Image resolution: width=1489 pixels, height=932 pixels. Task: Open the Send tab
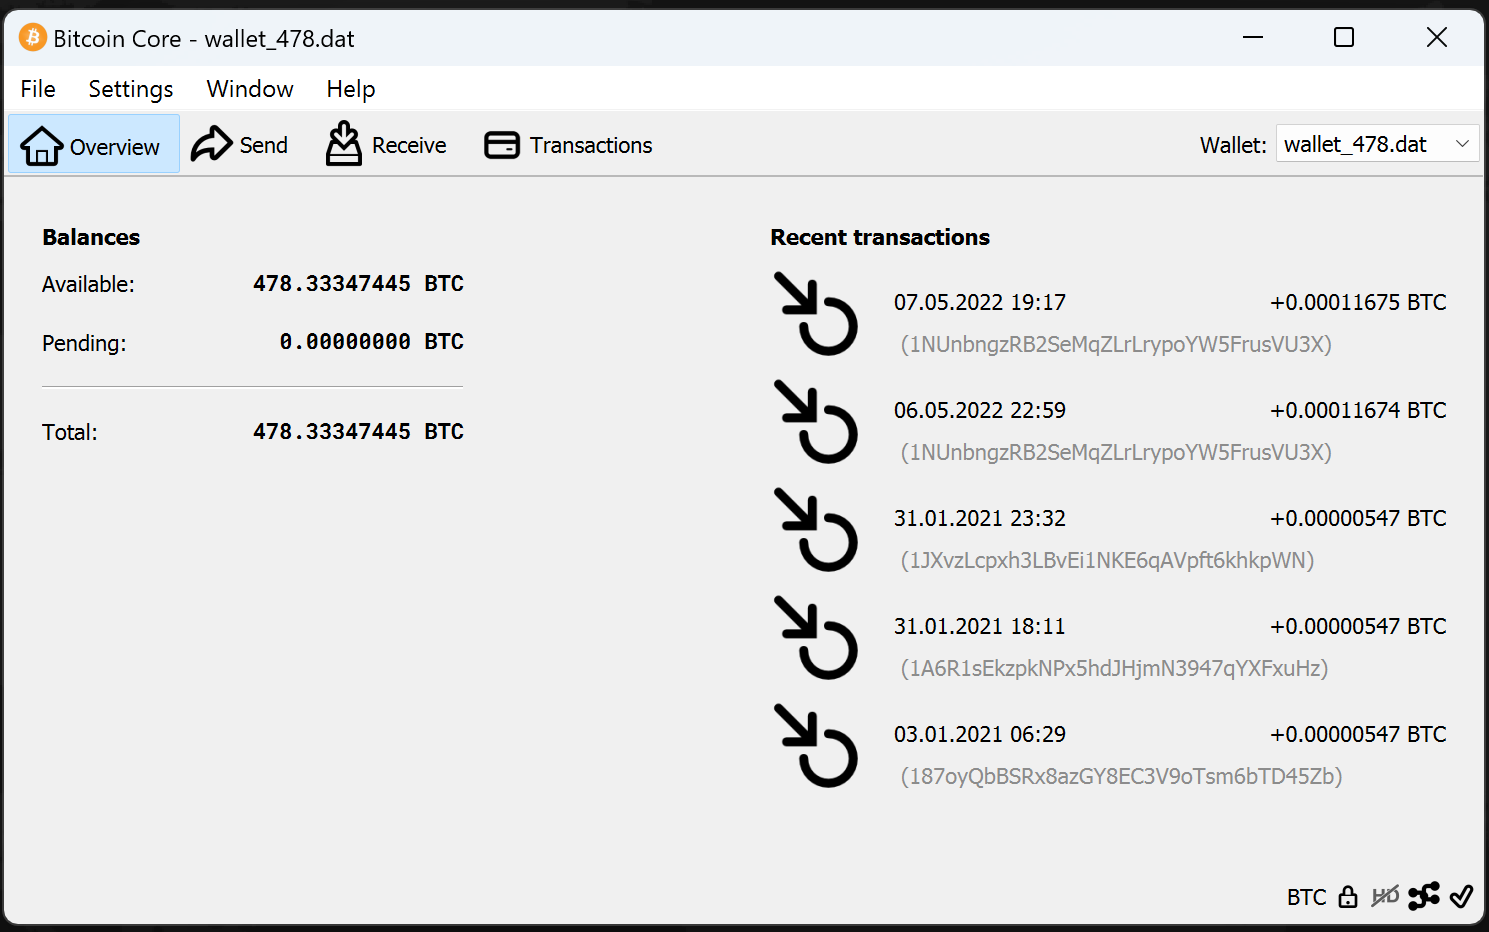tap(240, 145)
